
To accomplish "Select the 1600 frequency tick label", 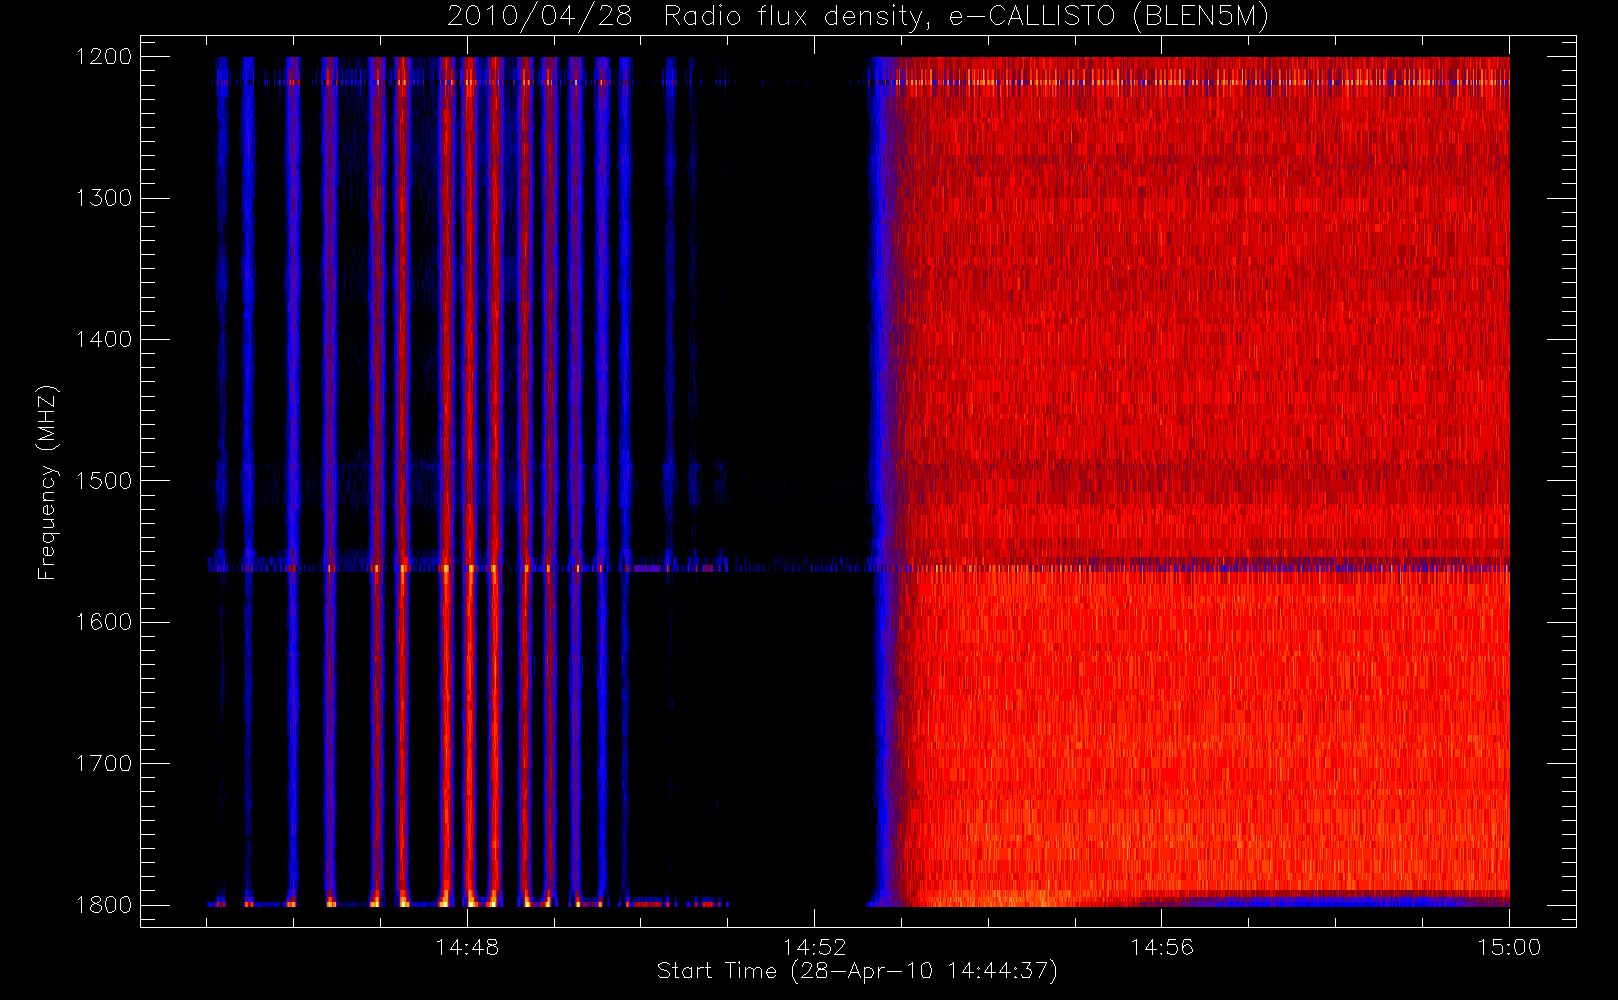I will click(104, 622).
